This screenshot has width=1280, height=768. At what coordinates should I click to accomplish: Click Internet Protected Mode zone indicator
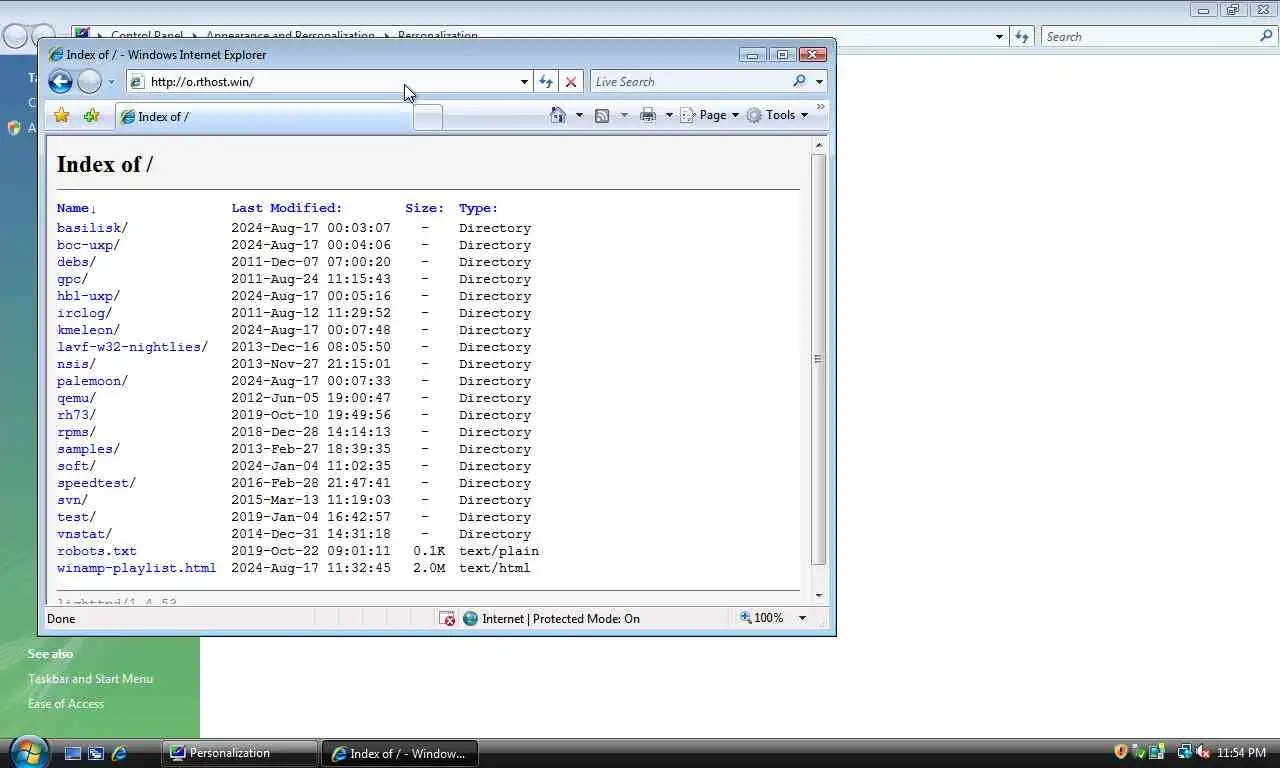pyautogui.click(x=551, y=619)
